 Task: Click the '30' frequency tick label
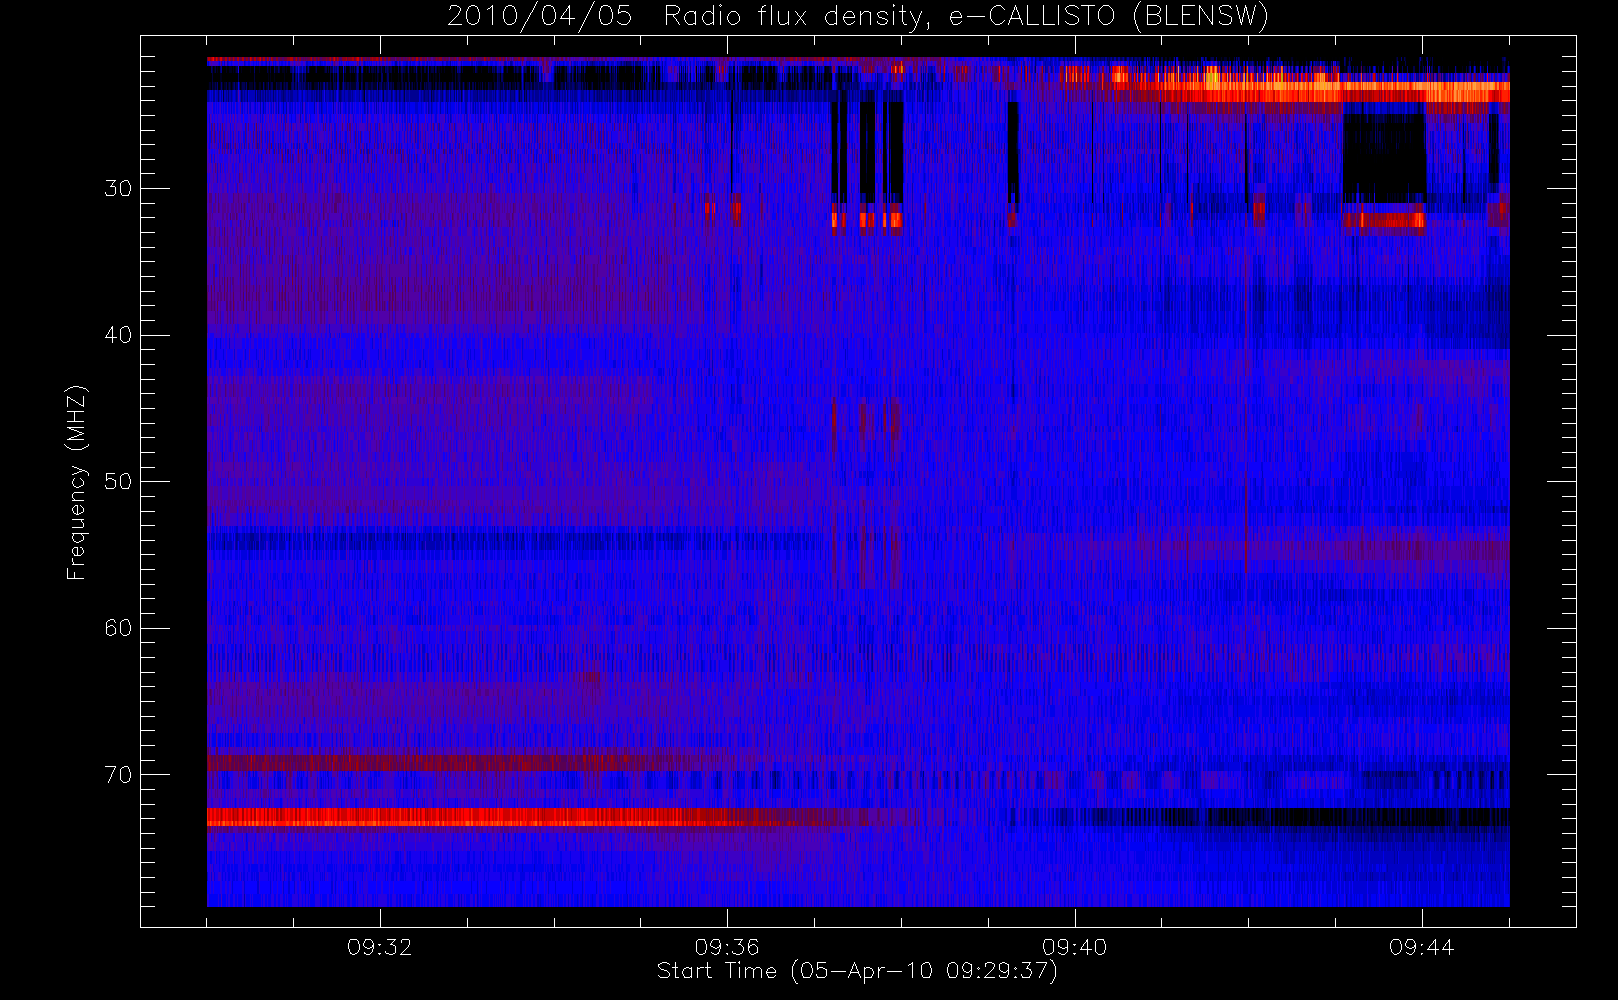118,188
